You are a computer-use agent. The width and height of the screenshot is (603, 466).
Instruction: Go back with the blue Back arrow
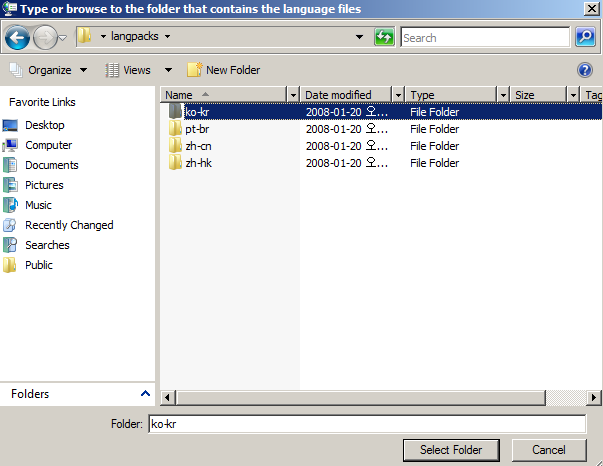click(17, 37)
